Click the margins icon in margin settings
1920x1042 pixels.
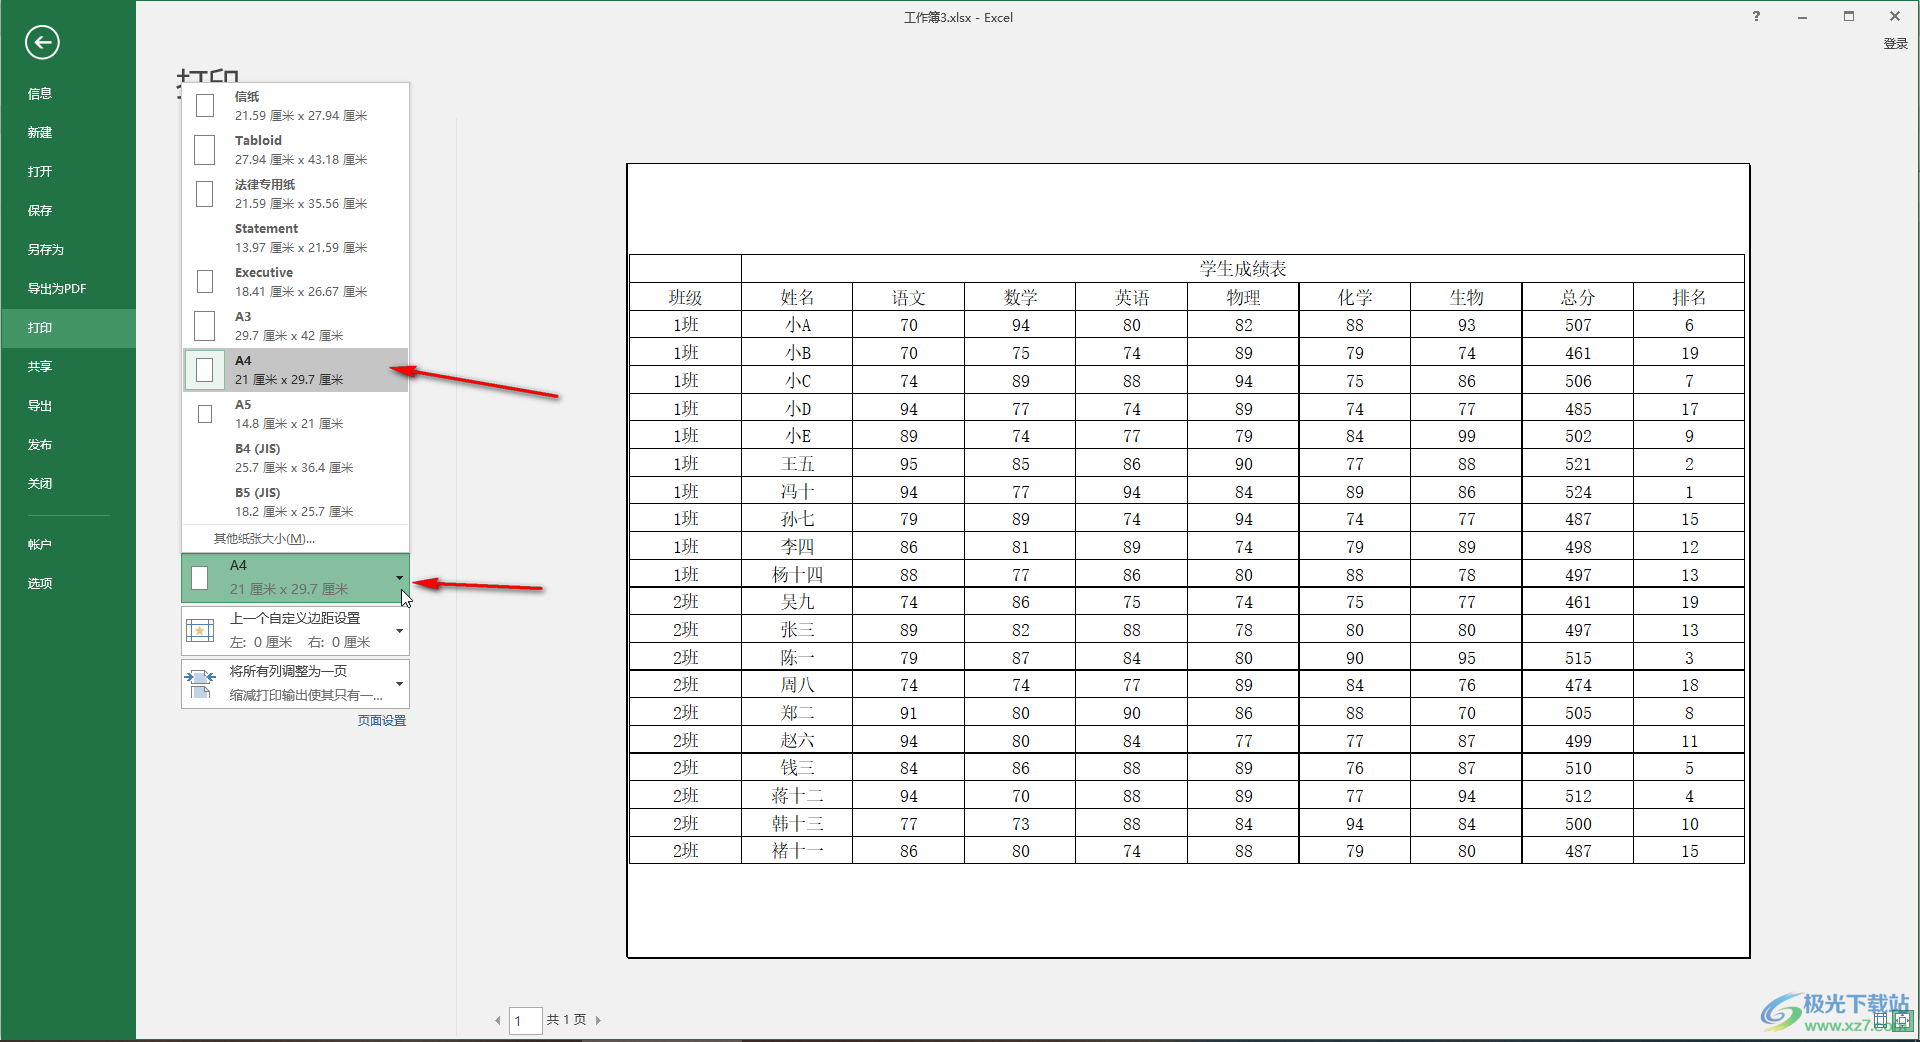click(x=200, y=631)
